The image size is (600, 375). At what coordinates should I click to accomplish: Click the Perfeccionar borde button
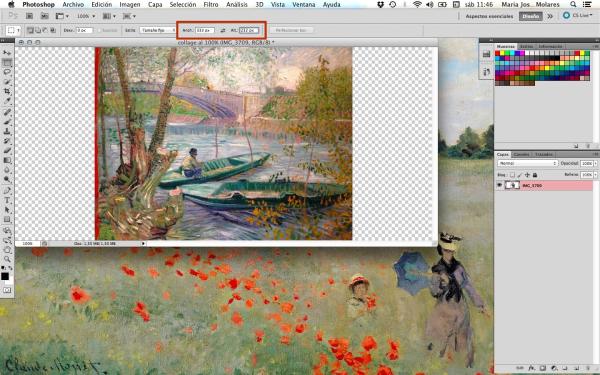(291, 30)
